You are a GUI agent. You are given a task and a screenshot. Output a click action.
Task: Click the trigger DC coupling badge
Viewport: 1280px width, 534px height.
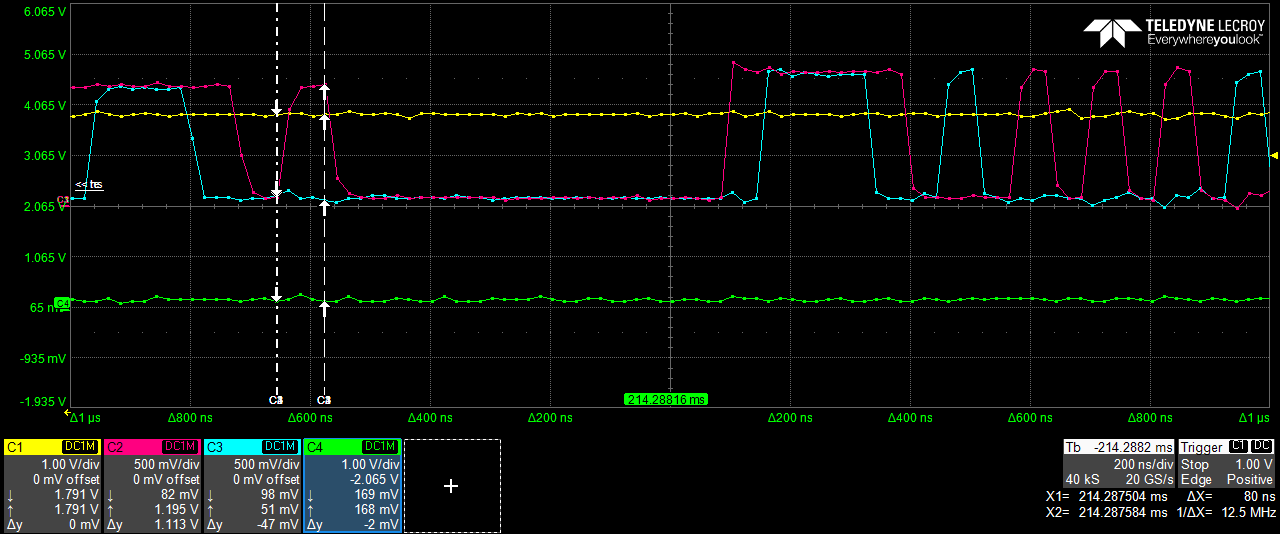click(1262, 446)
